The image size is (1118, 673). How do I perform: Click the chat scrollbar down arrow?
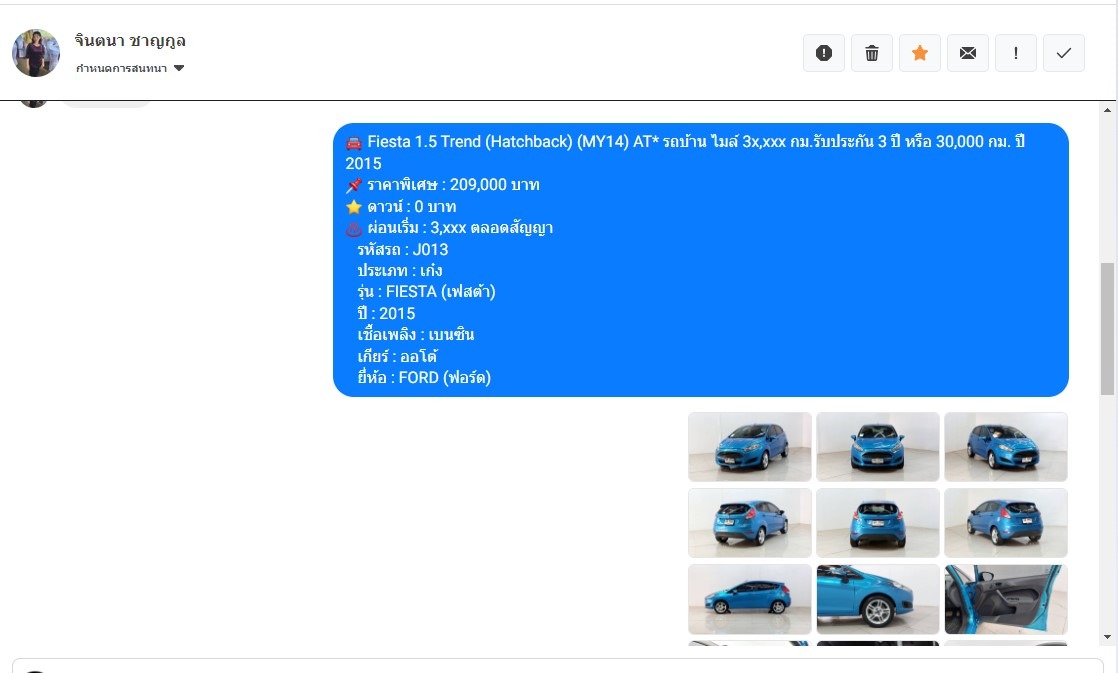[1107, 637]
